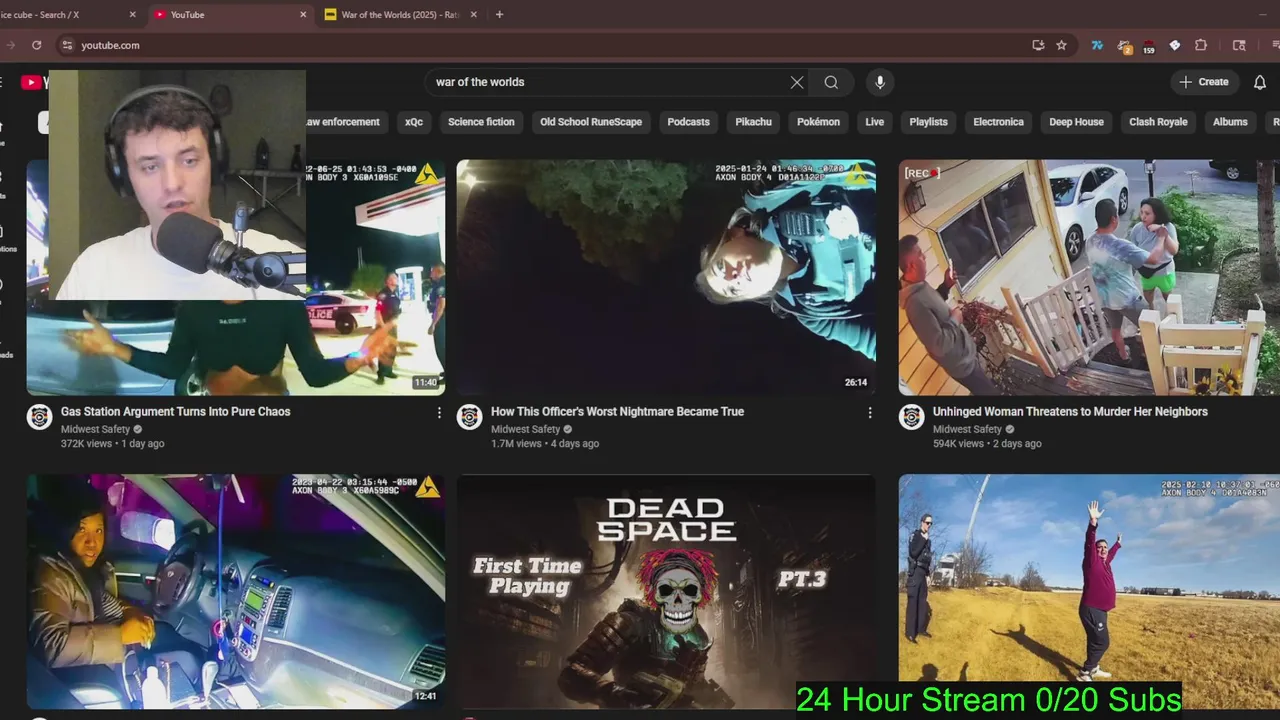Viewport: 1280px width, 720px height.
Task: Click title Gas Station Argument Turns Into Pure Chaos
Action: click(175, 411)
